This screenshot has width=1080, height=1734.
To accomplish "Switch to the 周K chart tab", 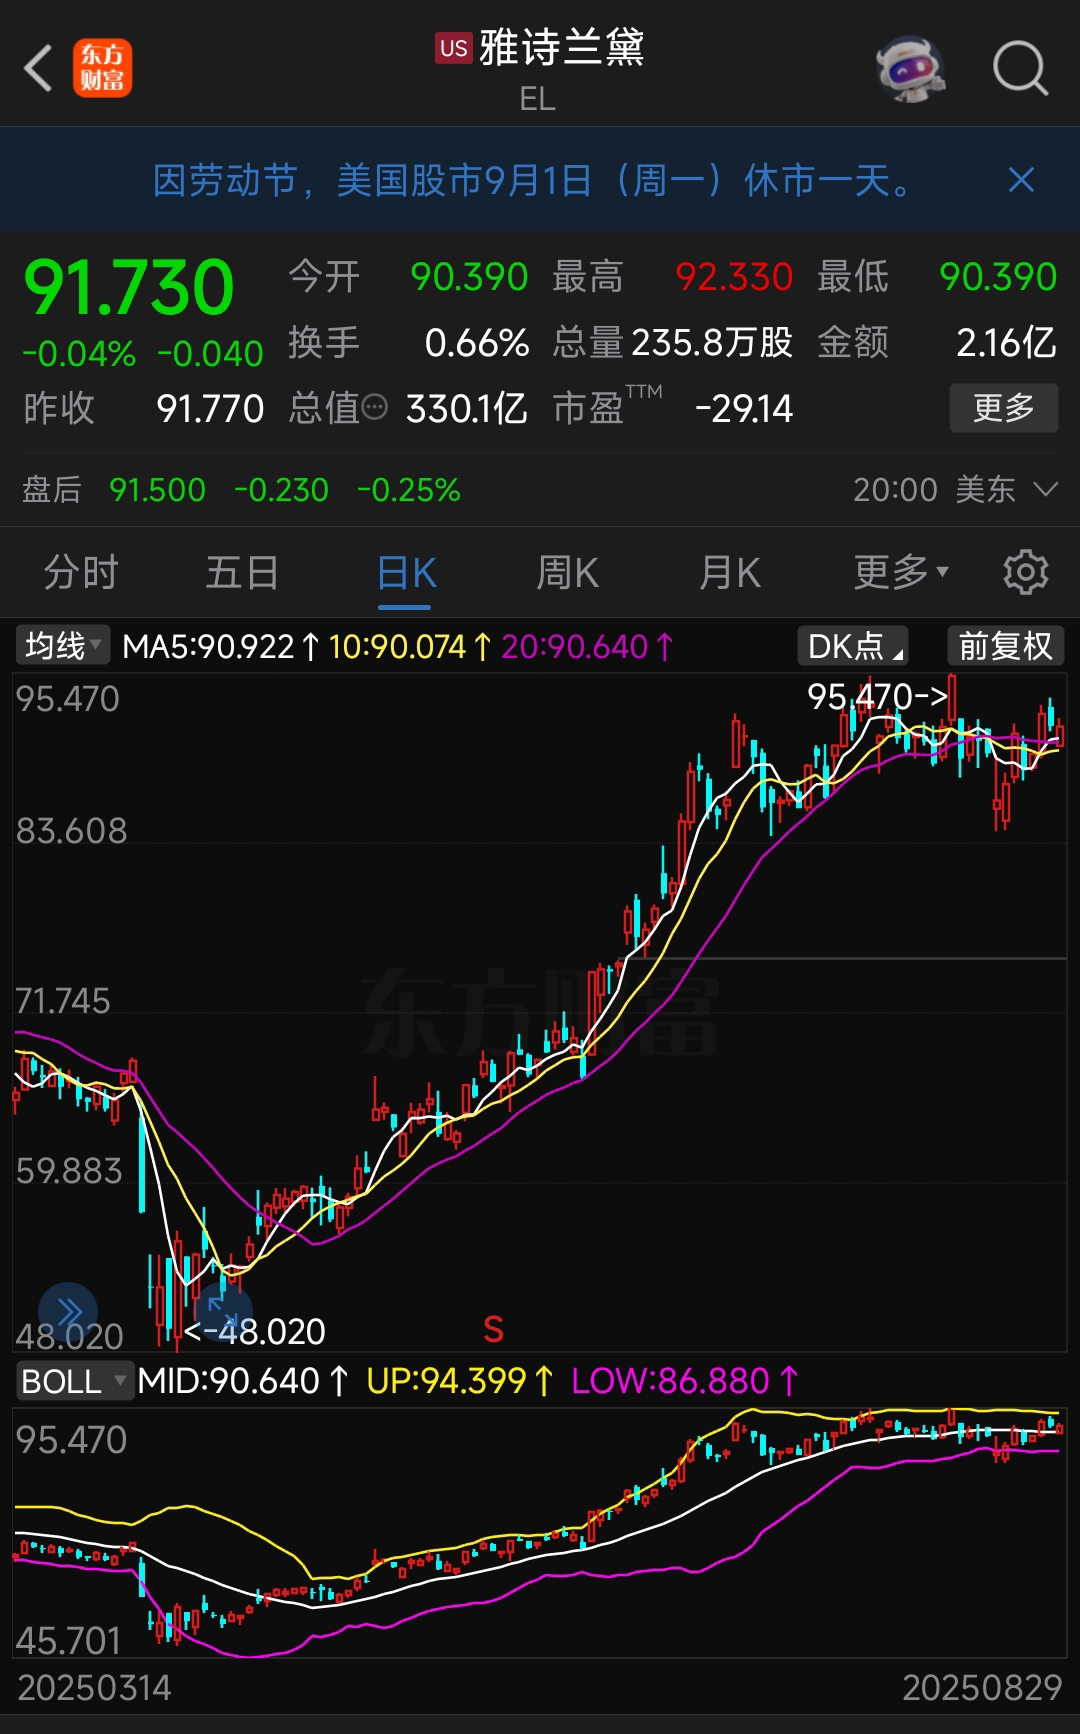I will coord(567,573).
